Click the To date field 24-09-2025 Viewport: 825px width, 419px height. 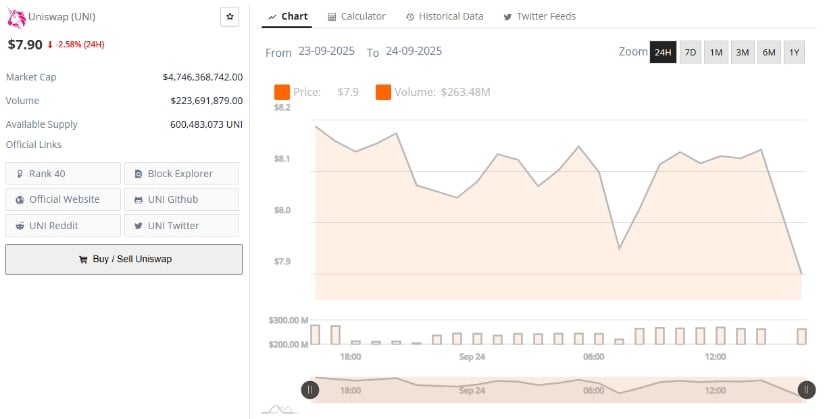(414, 52)
